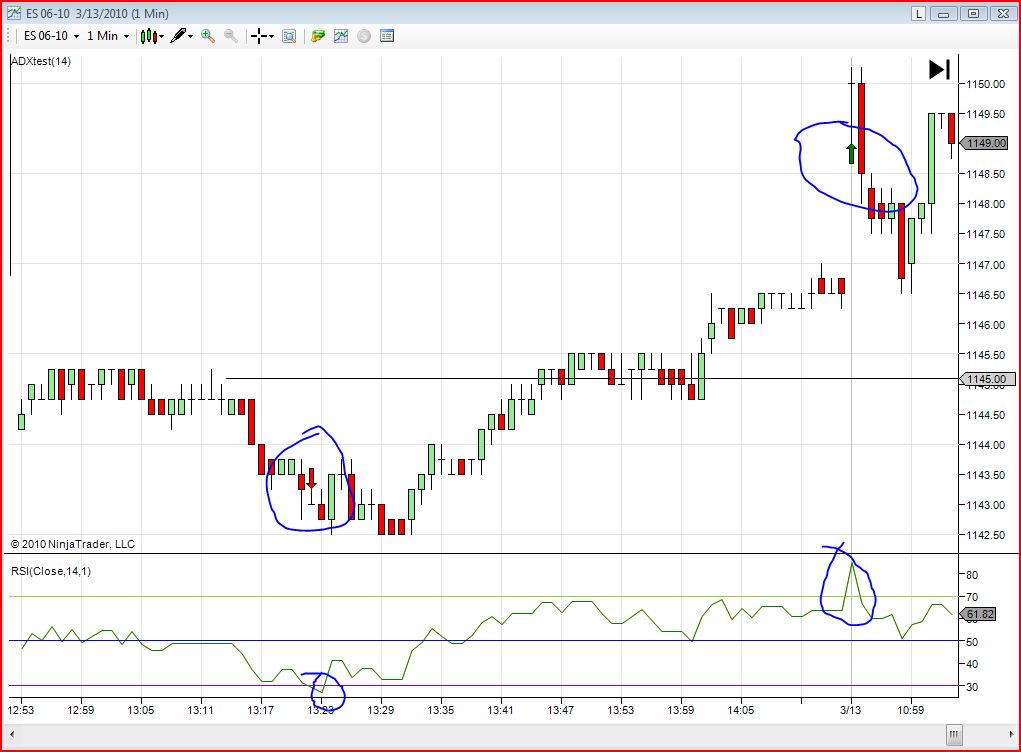
Task: Open the drawing tools dropdown arrow
Action: [190, 36]
